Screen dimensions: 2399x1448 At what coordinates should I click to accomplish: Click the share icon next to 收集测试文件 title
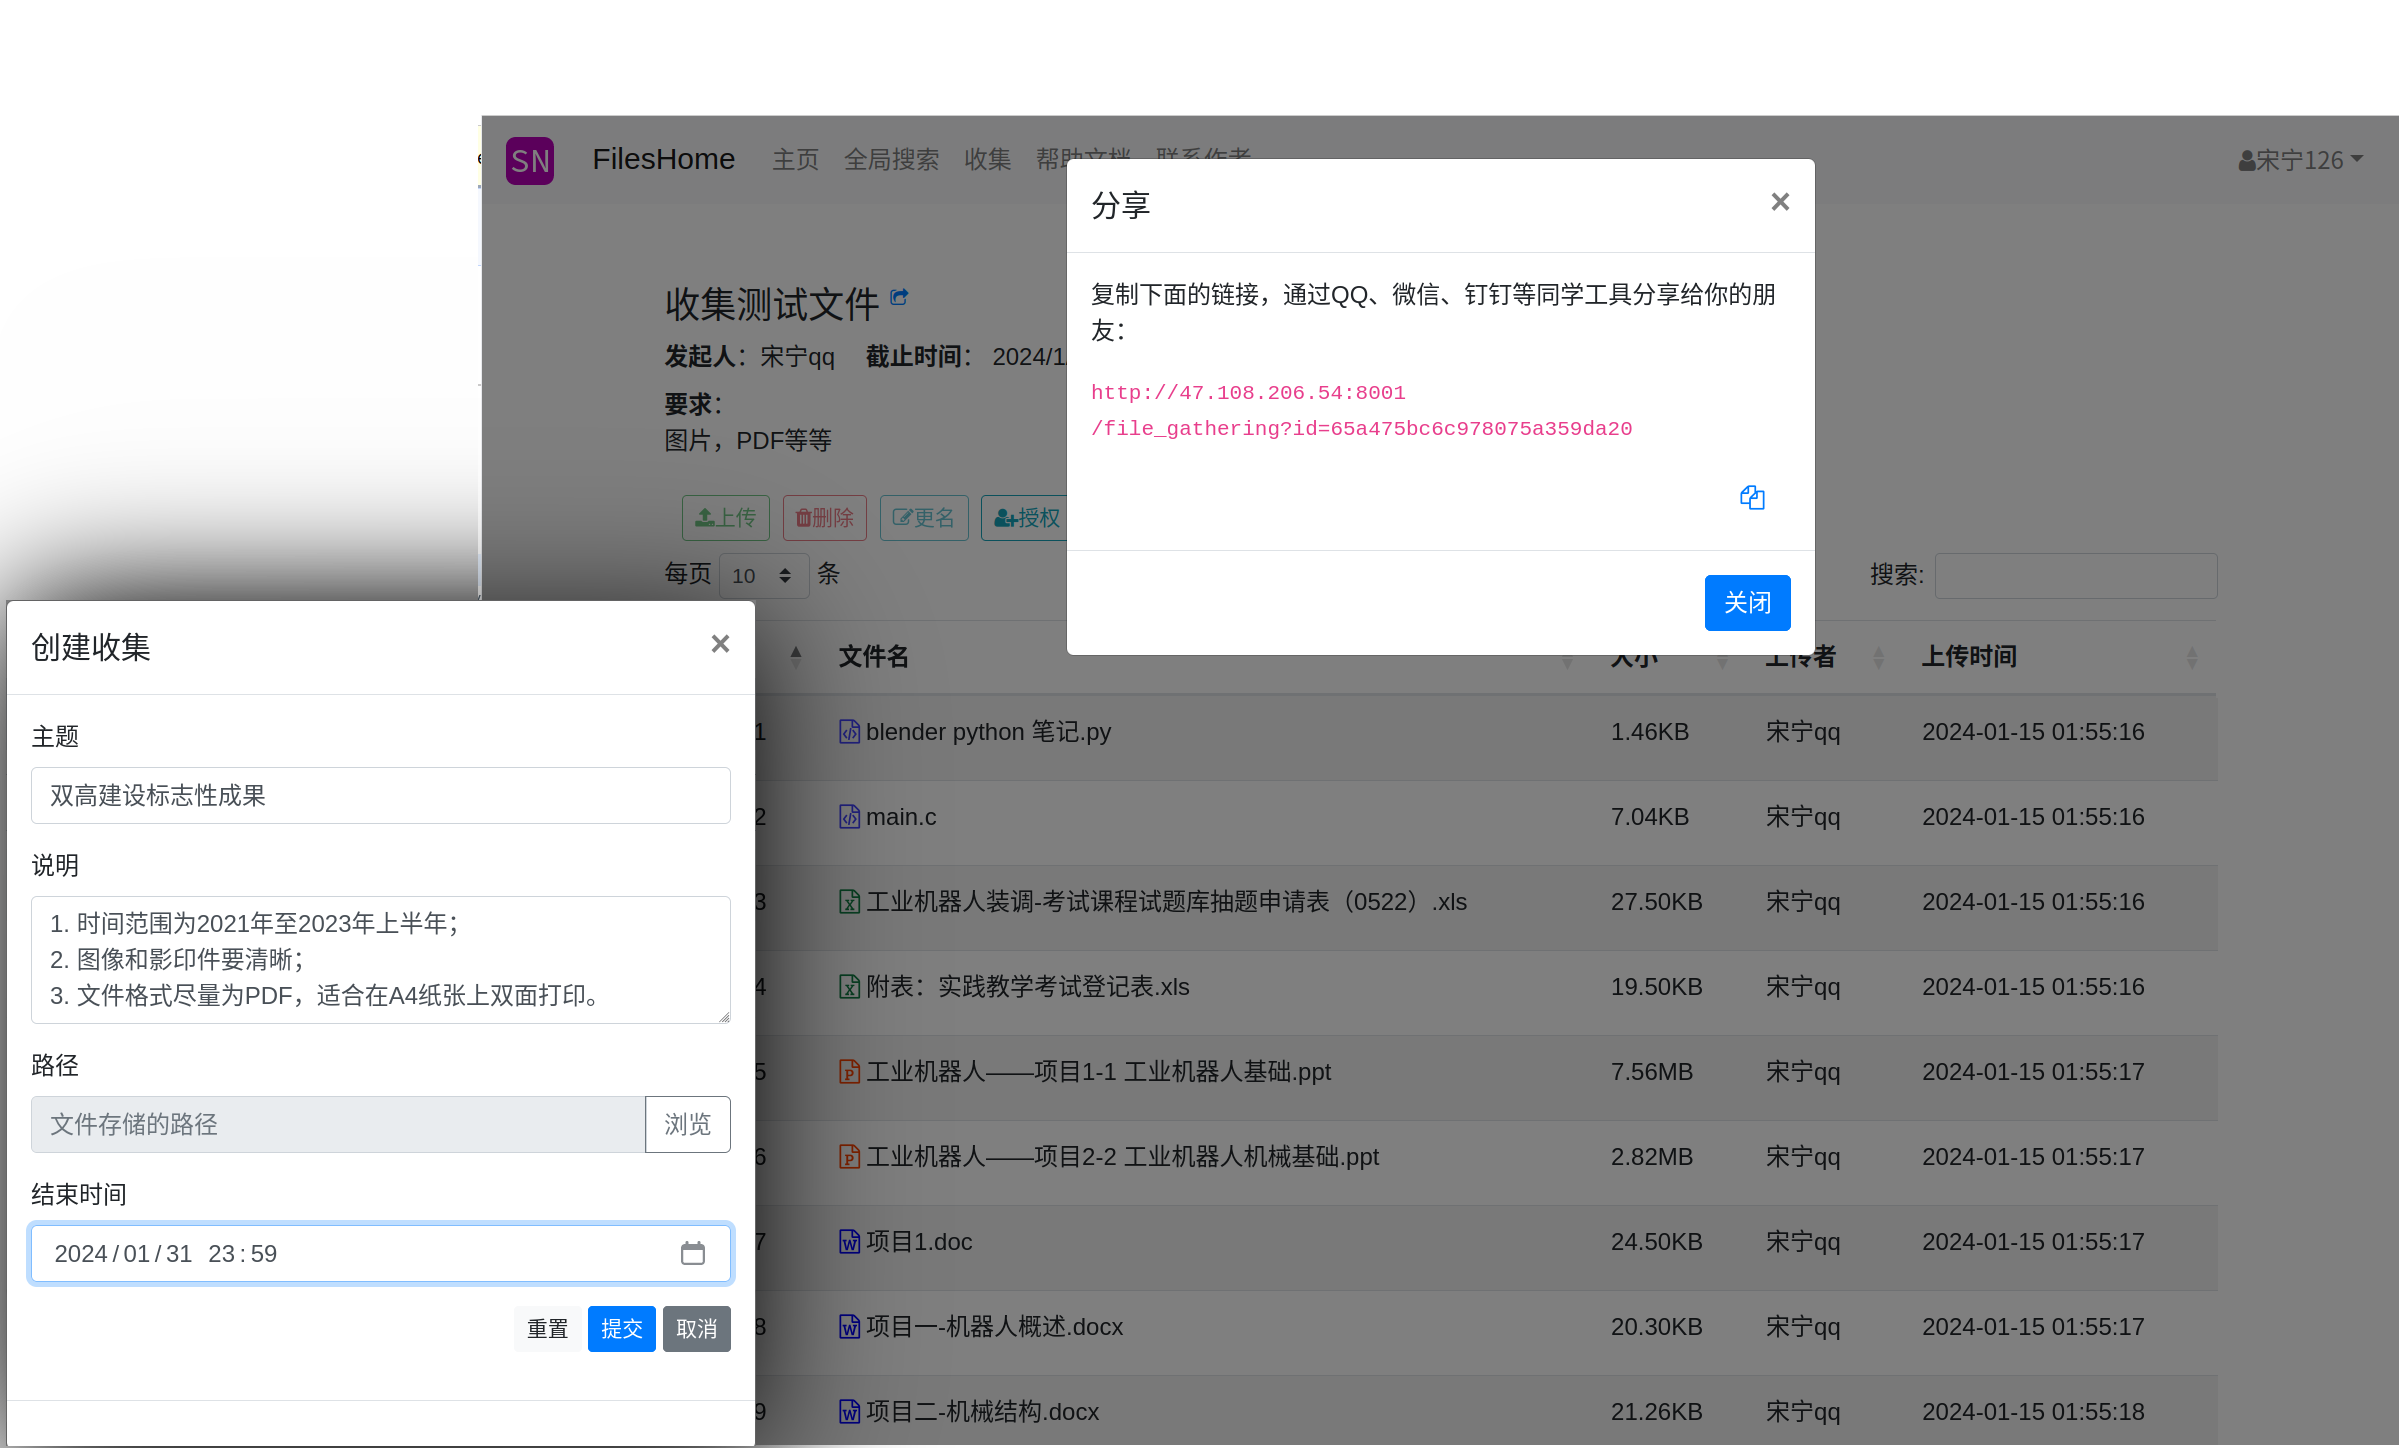[x=899, y=297]
